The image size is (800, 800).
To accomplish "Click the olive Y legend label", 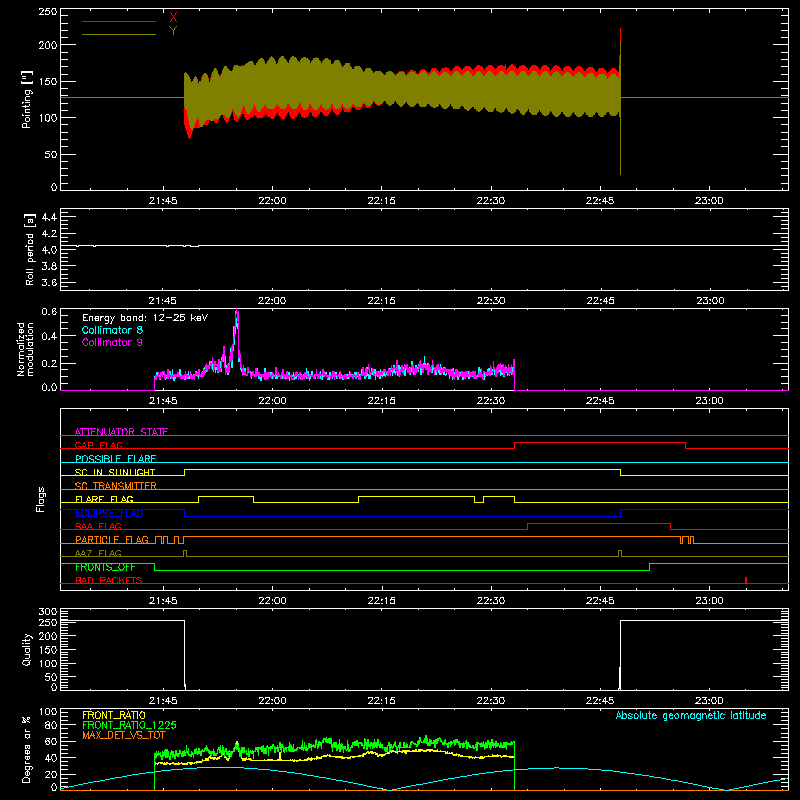I will (x=173, y=31).
